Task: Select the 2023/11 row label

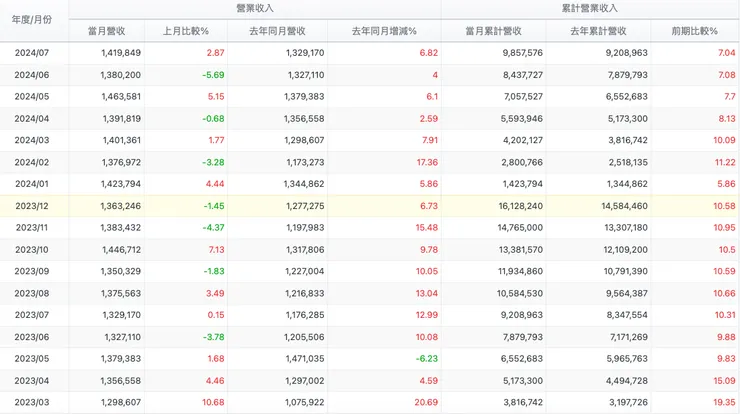Action: (x=32, y=228)
